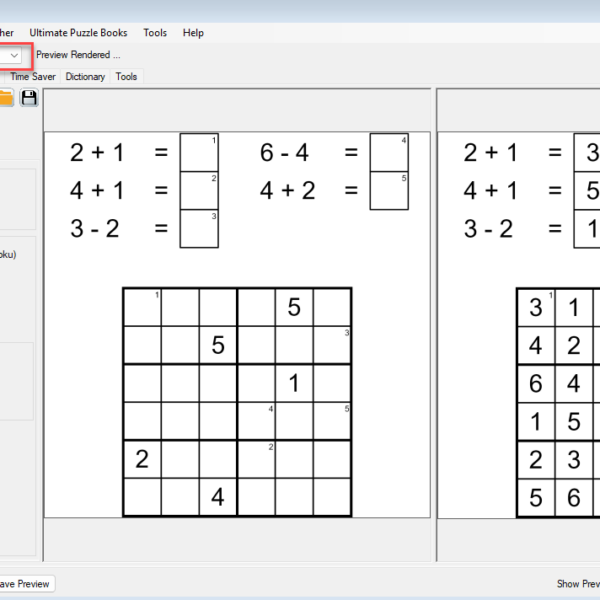Click answer box numbered 1 in puzzle

tap(199, 152)
